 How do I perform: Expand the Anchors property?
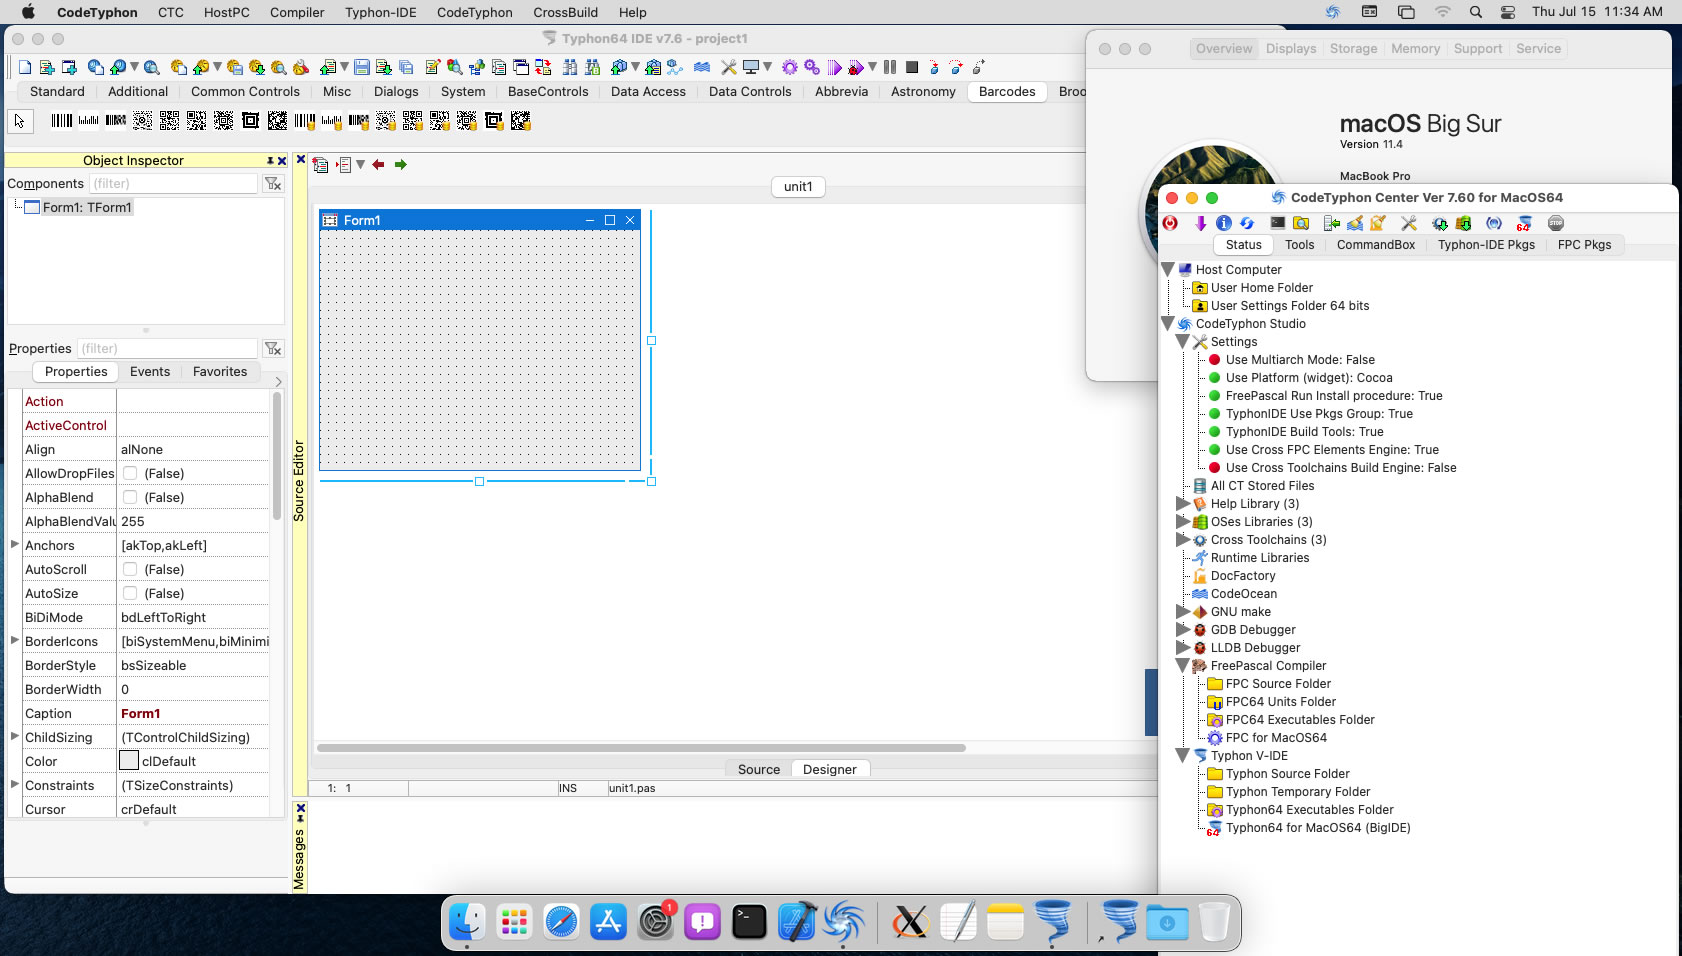tap(15, 544)
